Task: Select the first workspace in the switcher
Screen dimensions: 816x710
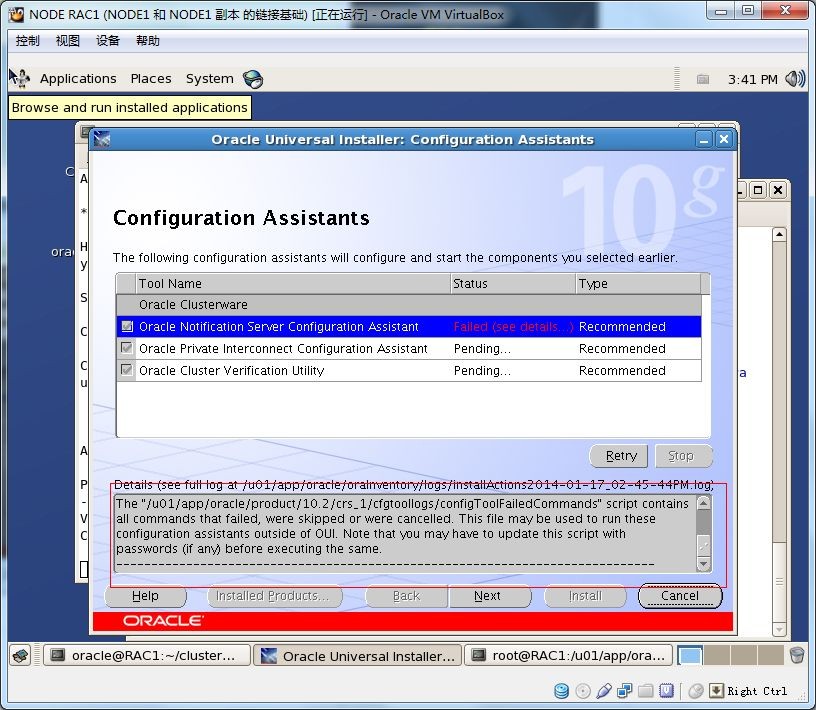Action: pyautogui.click(x=690, y=655)
